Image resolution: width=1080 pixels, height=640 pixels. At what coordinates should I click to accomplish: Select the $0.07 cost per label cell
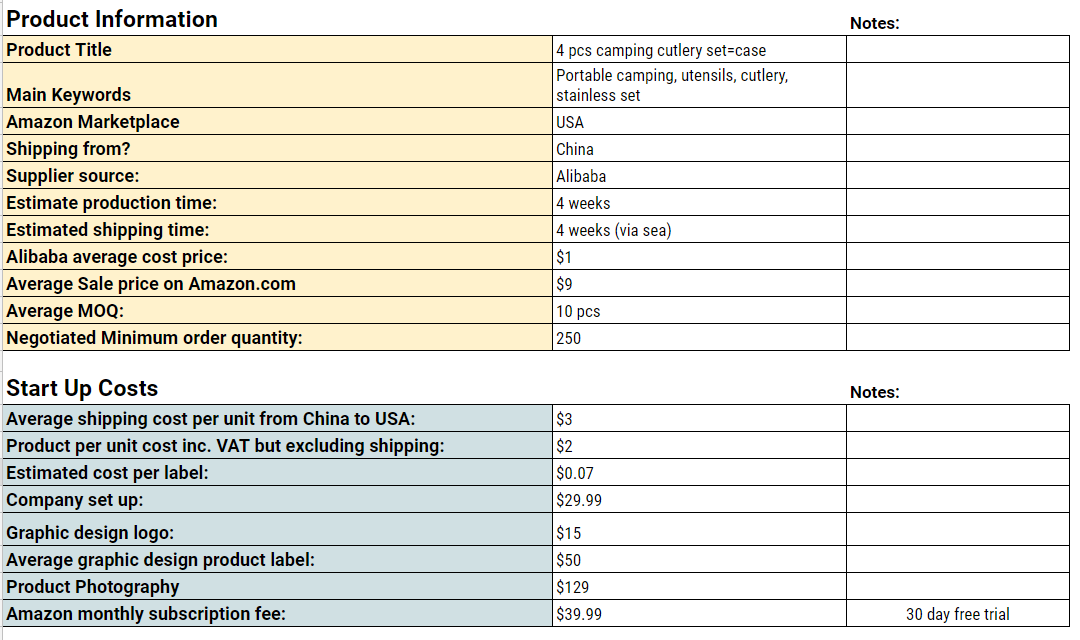(x=699, y=473)
